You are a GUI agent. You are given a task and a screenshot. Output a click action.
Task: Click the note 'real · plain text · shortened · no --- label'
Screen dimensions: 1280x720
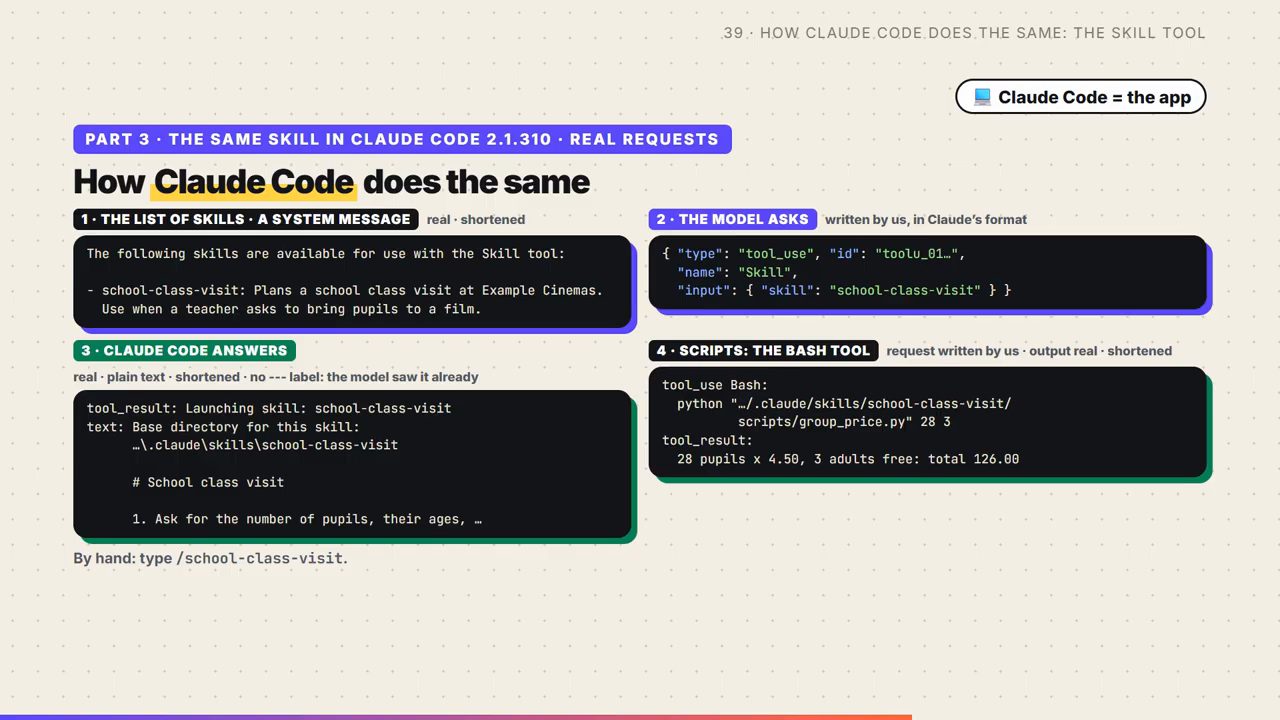(x=276, y=377)
